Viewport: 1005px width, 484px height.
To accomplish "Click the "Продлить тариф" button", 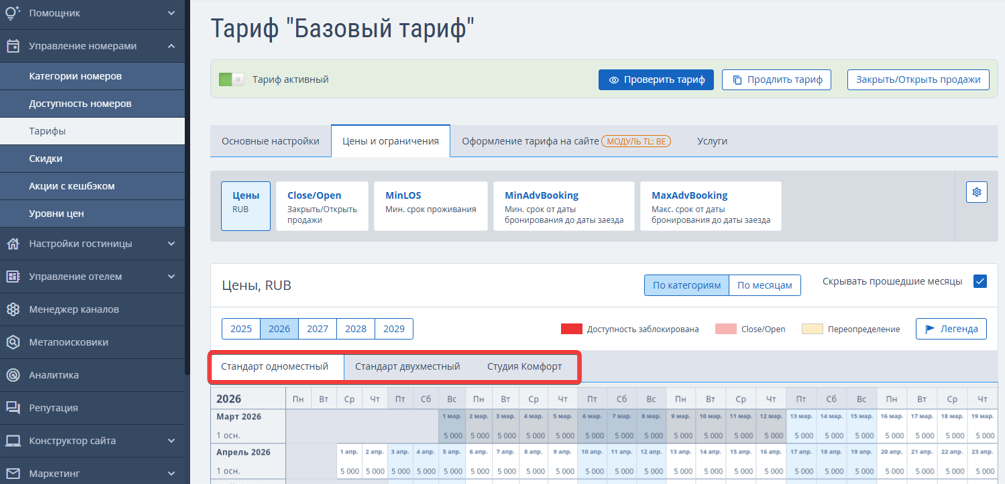I will (x=776, y=79).
